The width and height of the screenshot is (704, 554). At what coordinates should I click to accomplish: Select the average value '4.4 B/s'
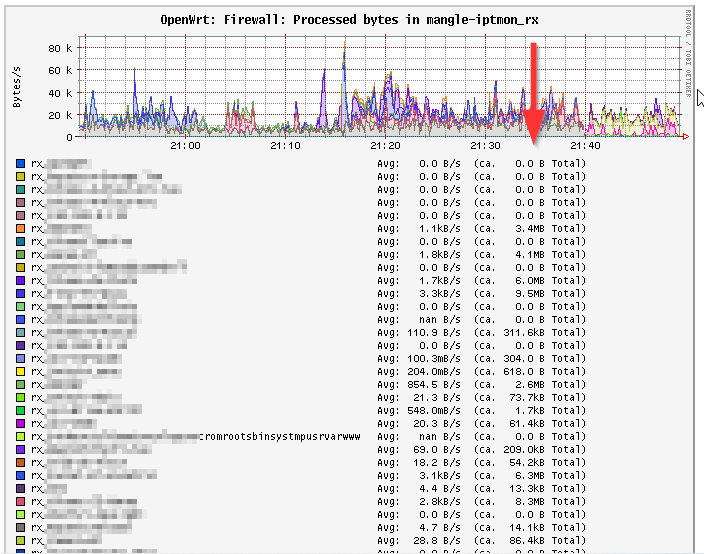point(440,489)
